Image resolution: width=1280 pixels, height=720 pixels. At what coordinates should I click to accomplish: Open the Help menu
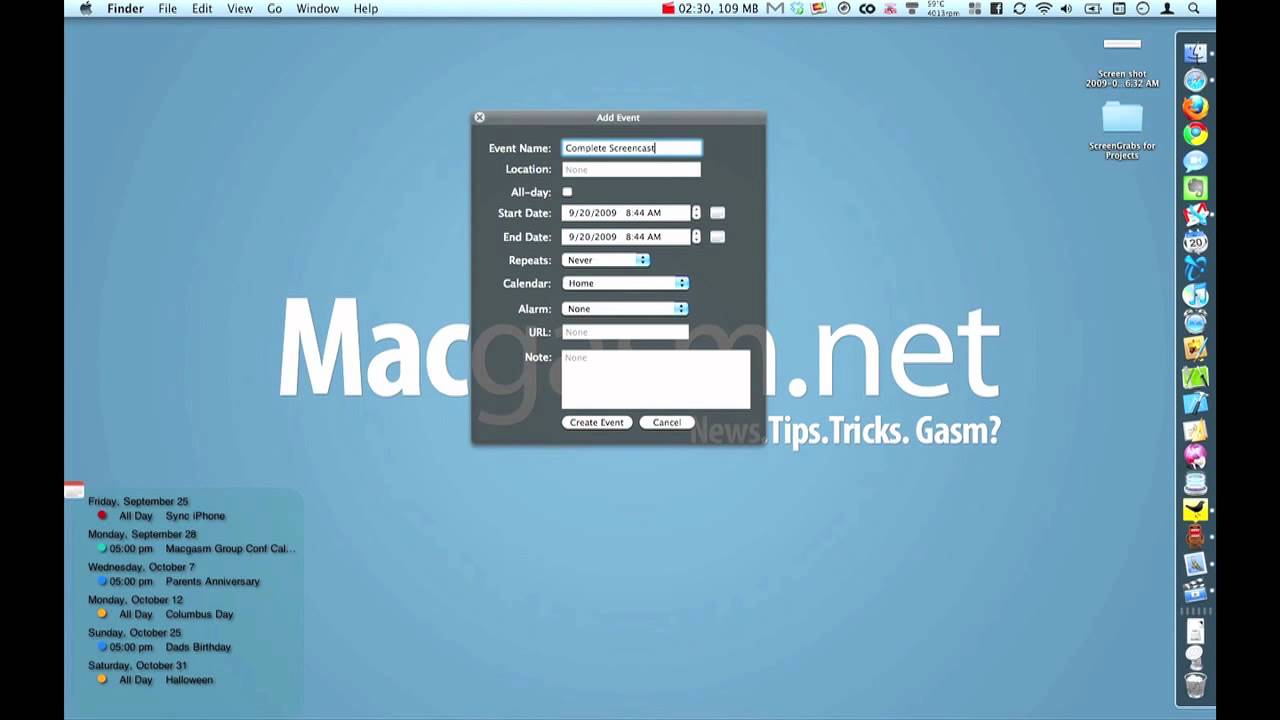pyautogui.click(x=366, y=8)
